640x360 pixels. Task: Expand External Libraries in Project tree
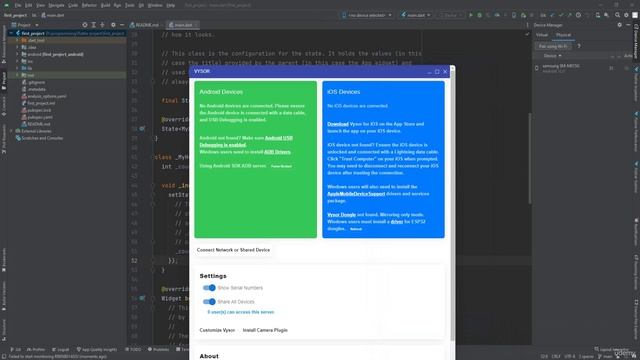point(11,131)
